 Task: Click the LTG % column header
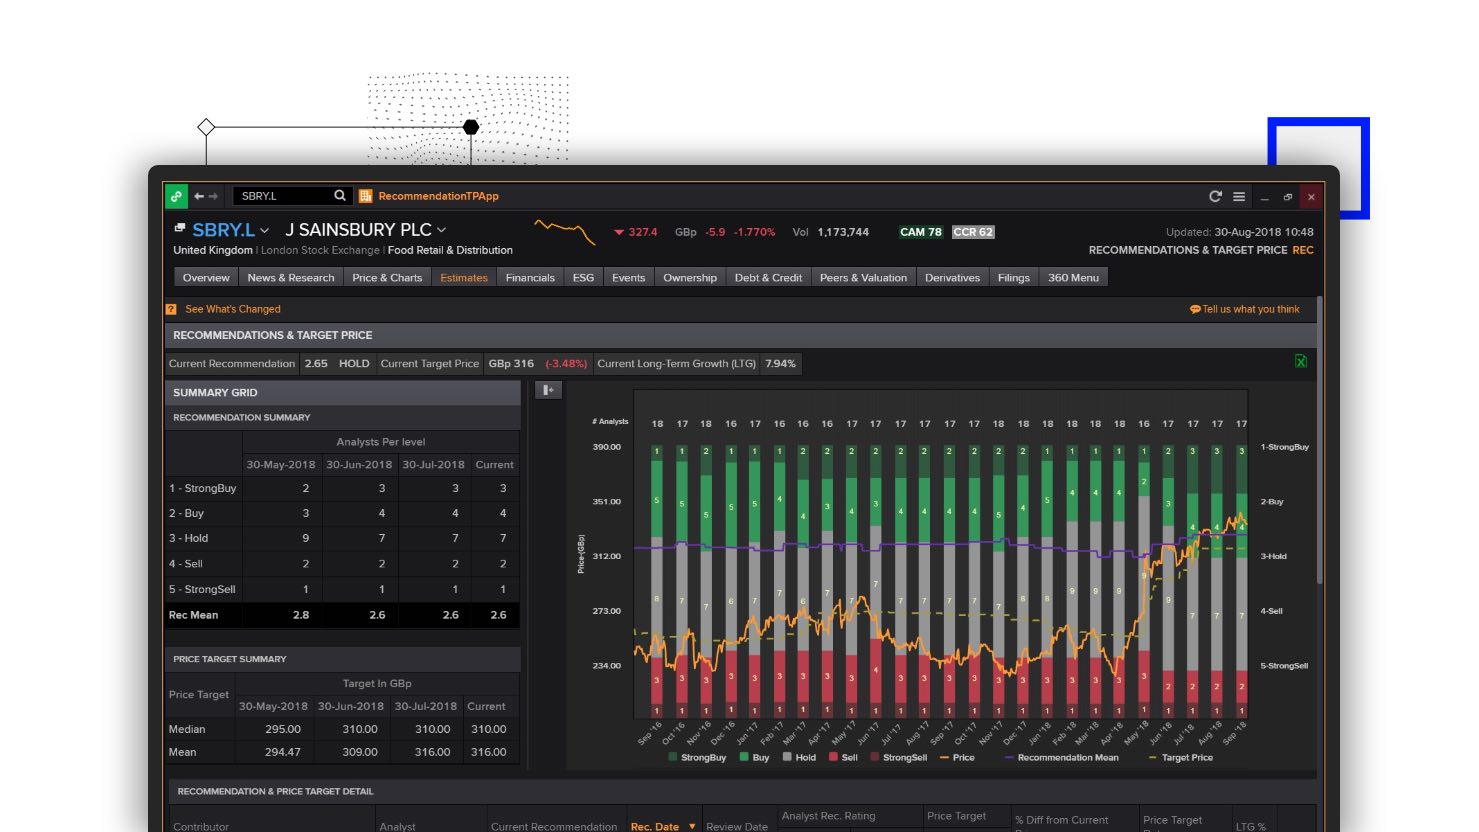pos(1251,827)
